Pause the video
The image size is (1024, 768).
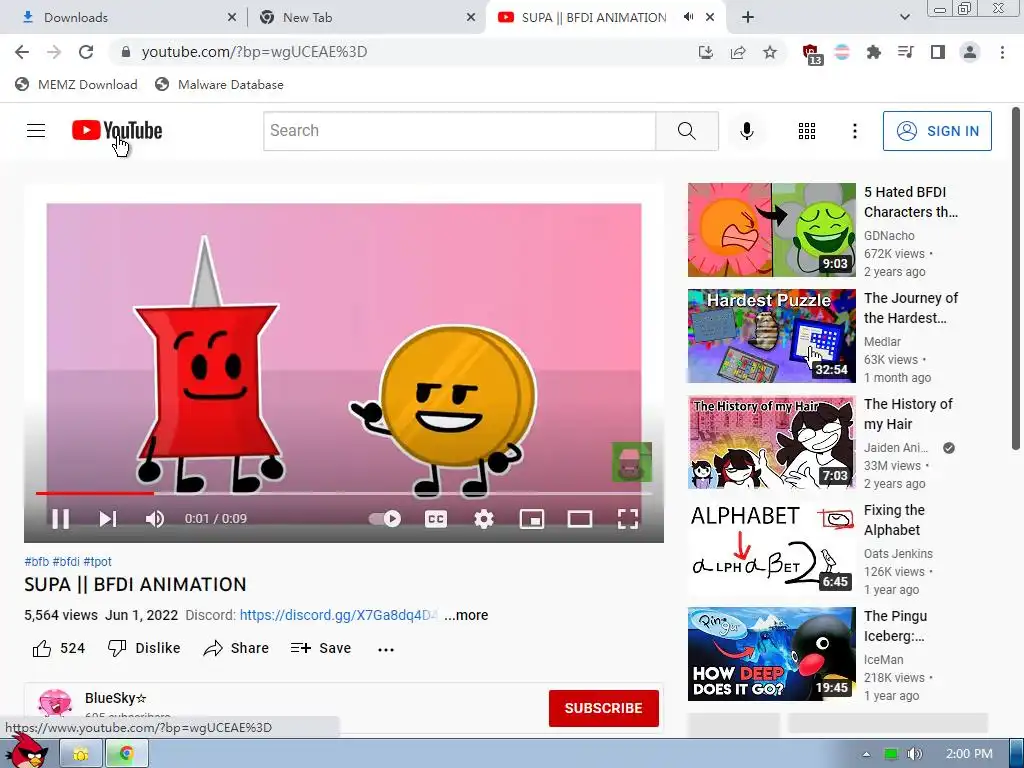pyautogui.click(x=60, y=519)
